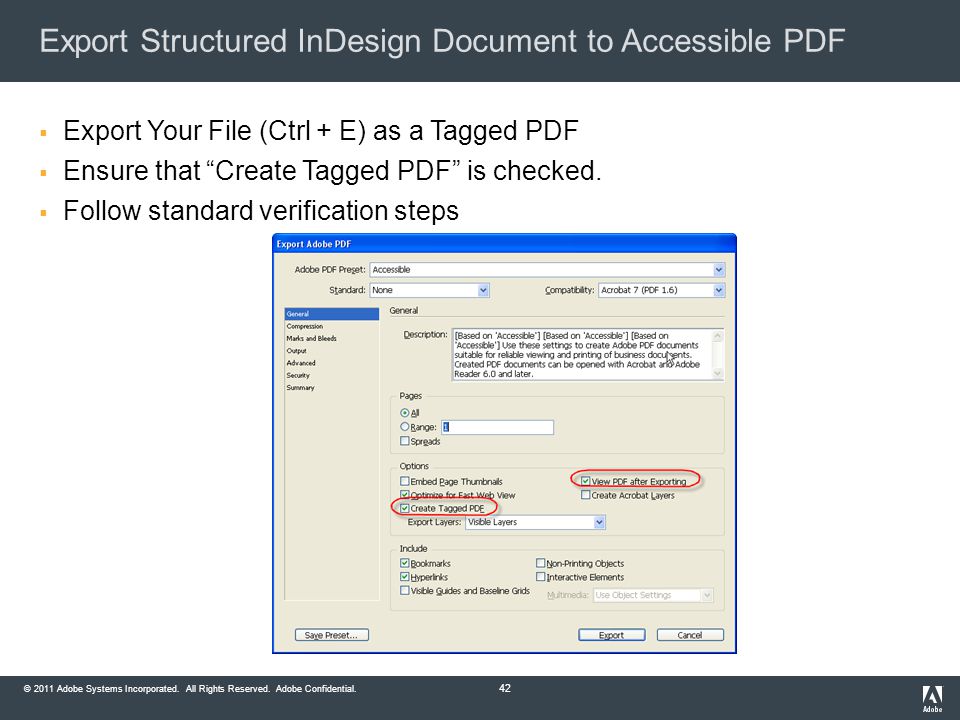The width and height of the screenshot is (960, 720).
Task: Toggle the Create Tagged PDF checkbox
Action: [405, 508]
